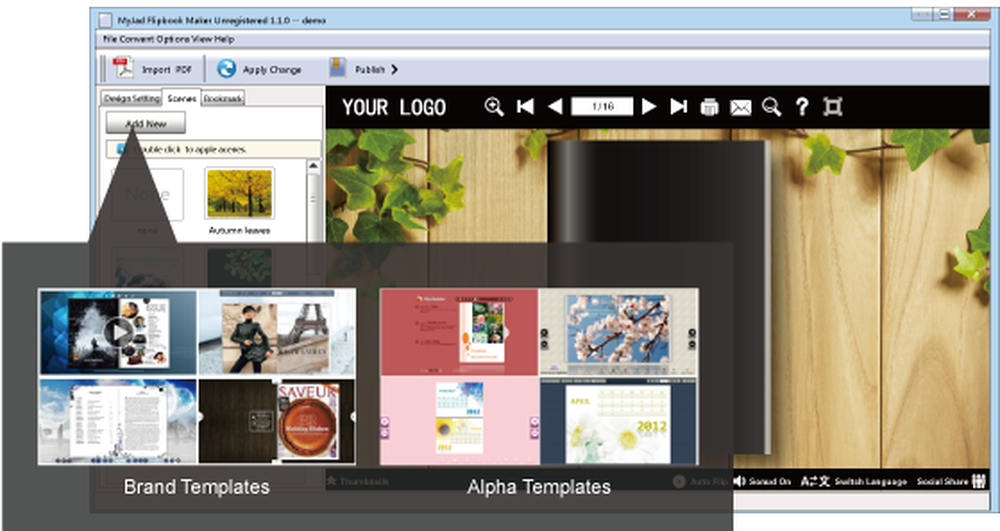1000x531 pixels.
Task: Click the Switch Language option
Action: pos(853,481)
